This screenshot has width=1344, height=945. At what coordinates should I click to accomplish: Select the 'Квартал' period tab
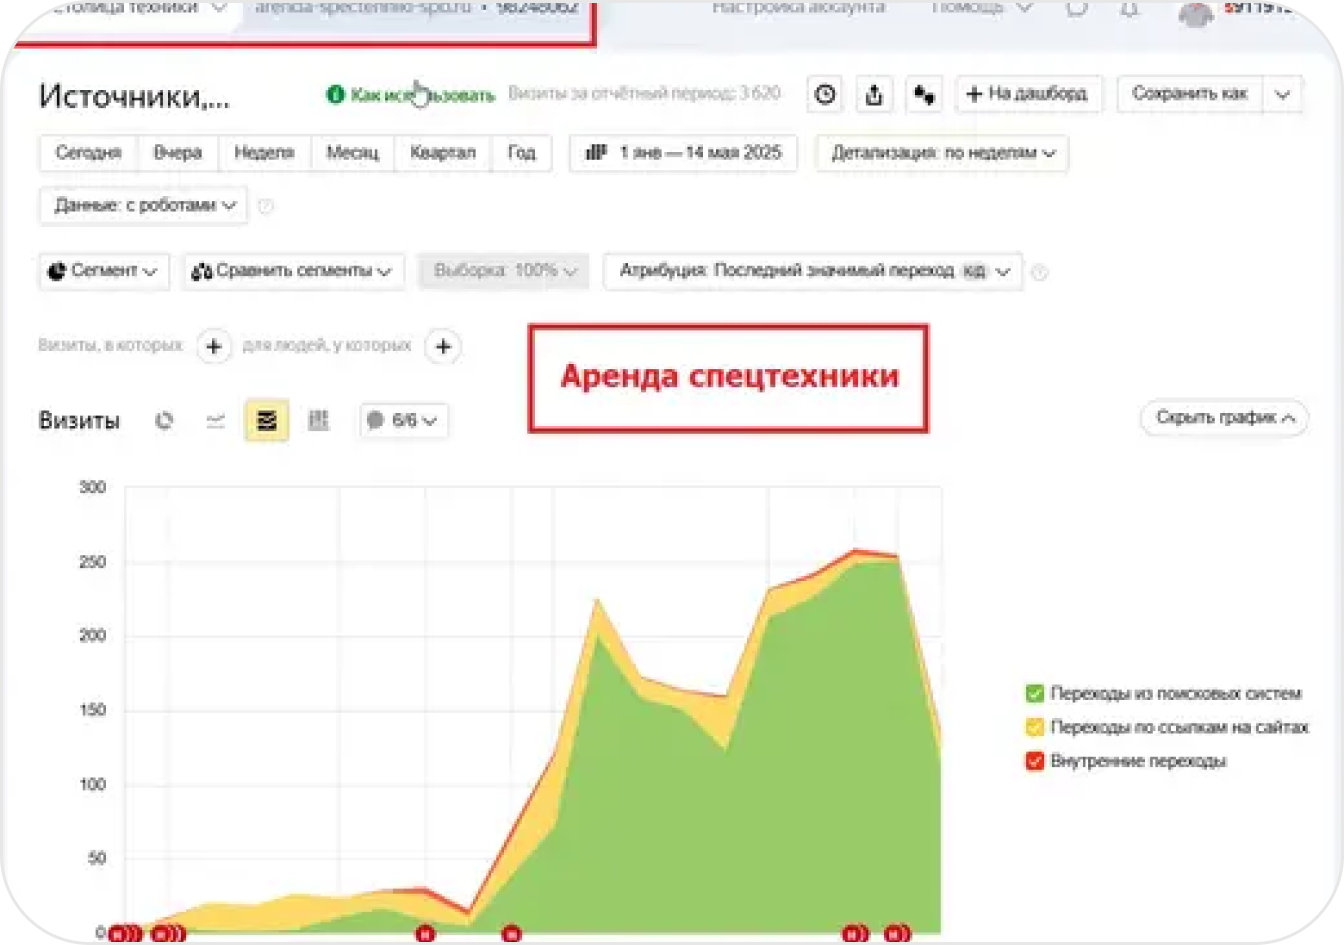coord(442,154)
